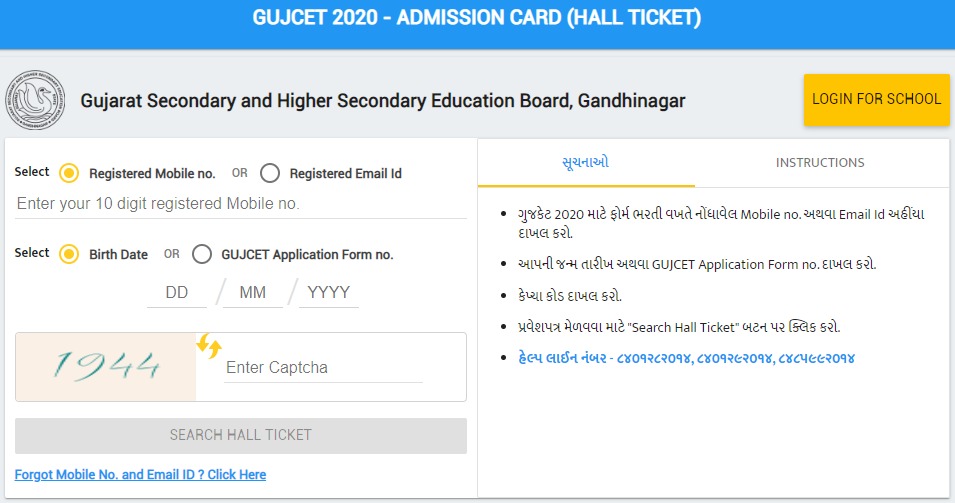Click the MM month input field
955x503 pixels.
point(253,293)
